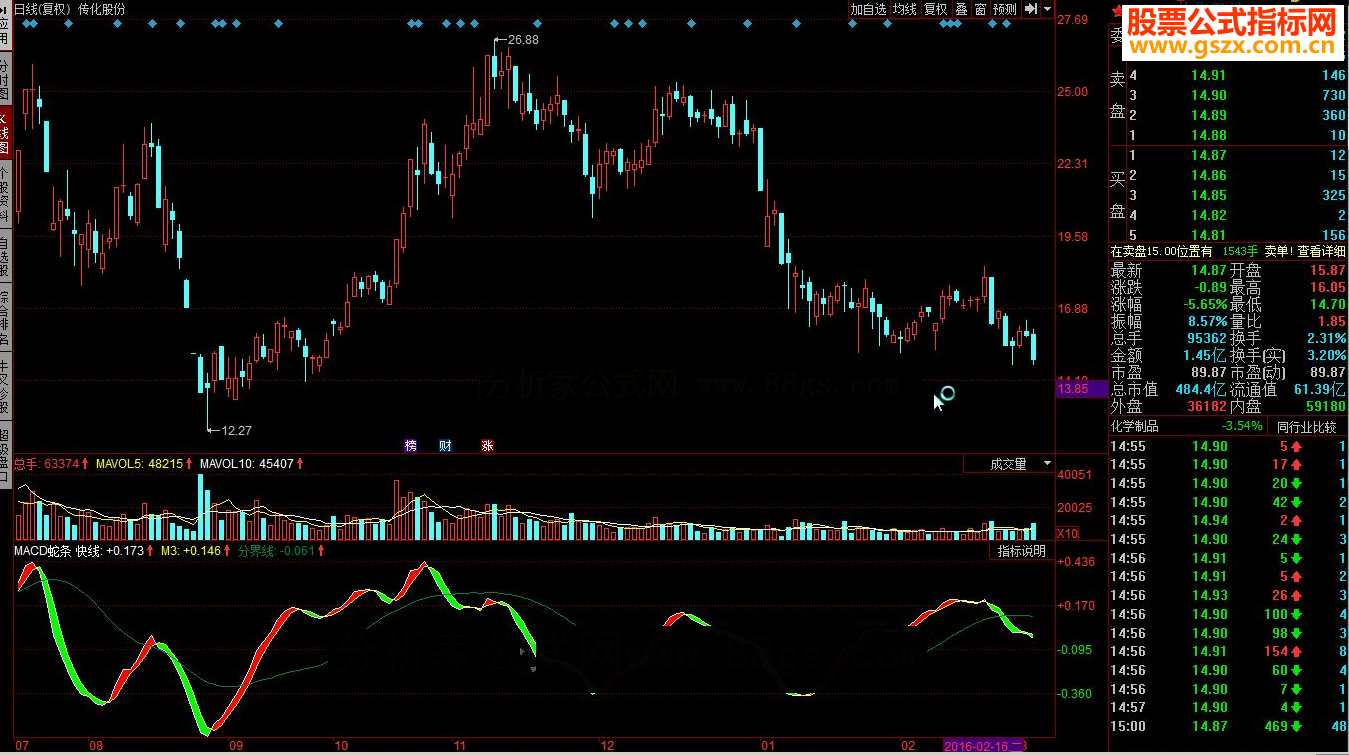This screenshot has height=755, width=1349.
Task: Click the 涨幅 value -5.65%
Action: (1203, 304)
